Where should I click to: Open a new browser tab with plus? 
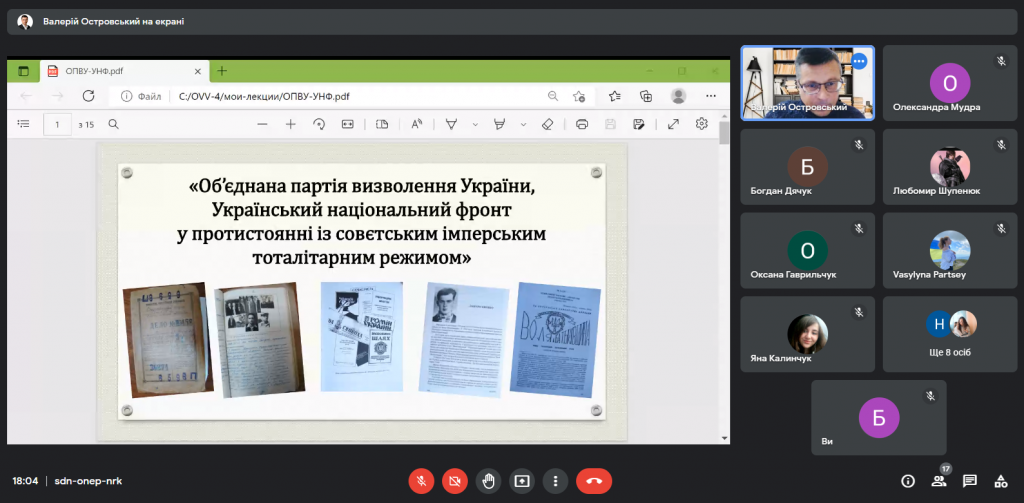click(x=222, y=71)
